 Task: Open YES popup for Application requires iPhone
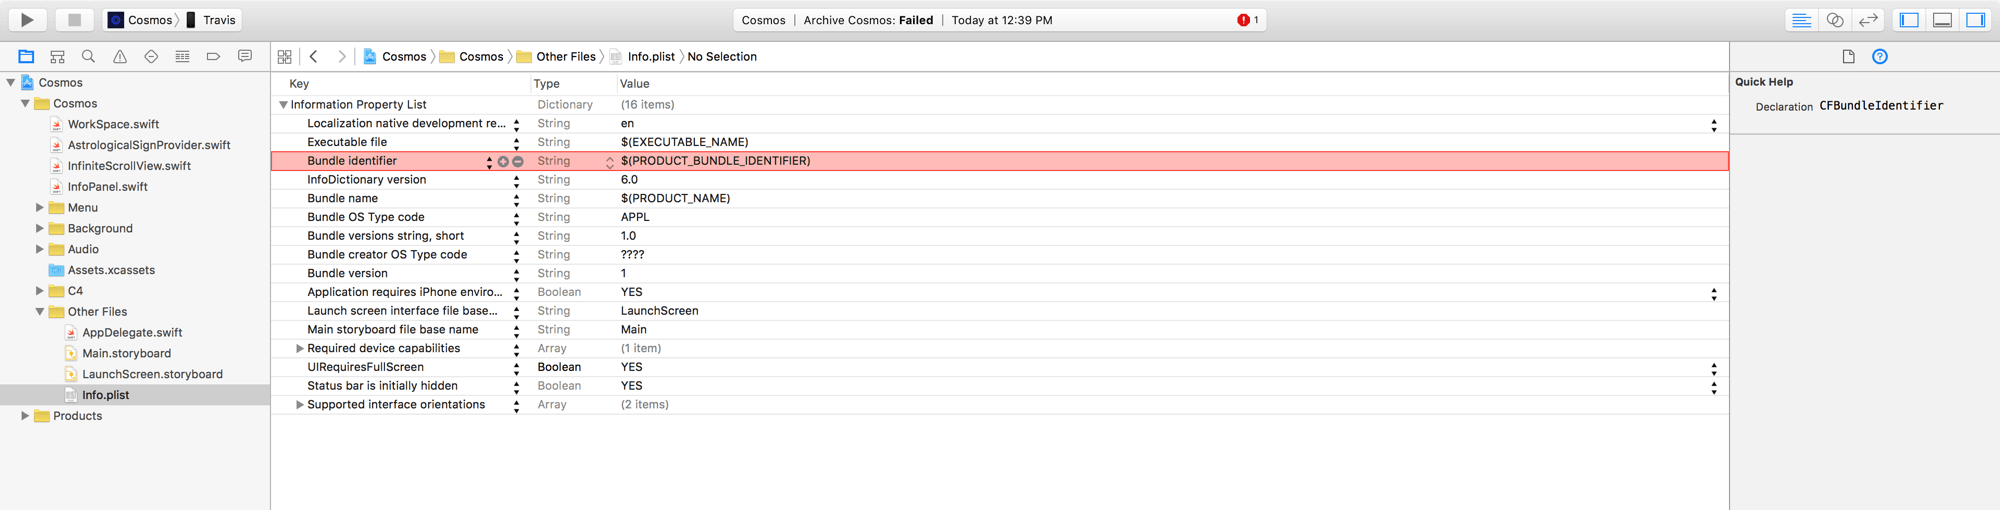point(1714,294)
